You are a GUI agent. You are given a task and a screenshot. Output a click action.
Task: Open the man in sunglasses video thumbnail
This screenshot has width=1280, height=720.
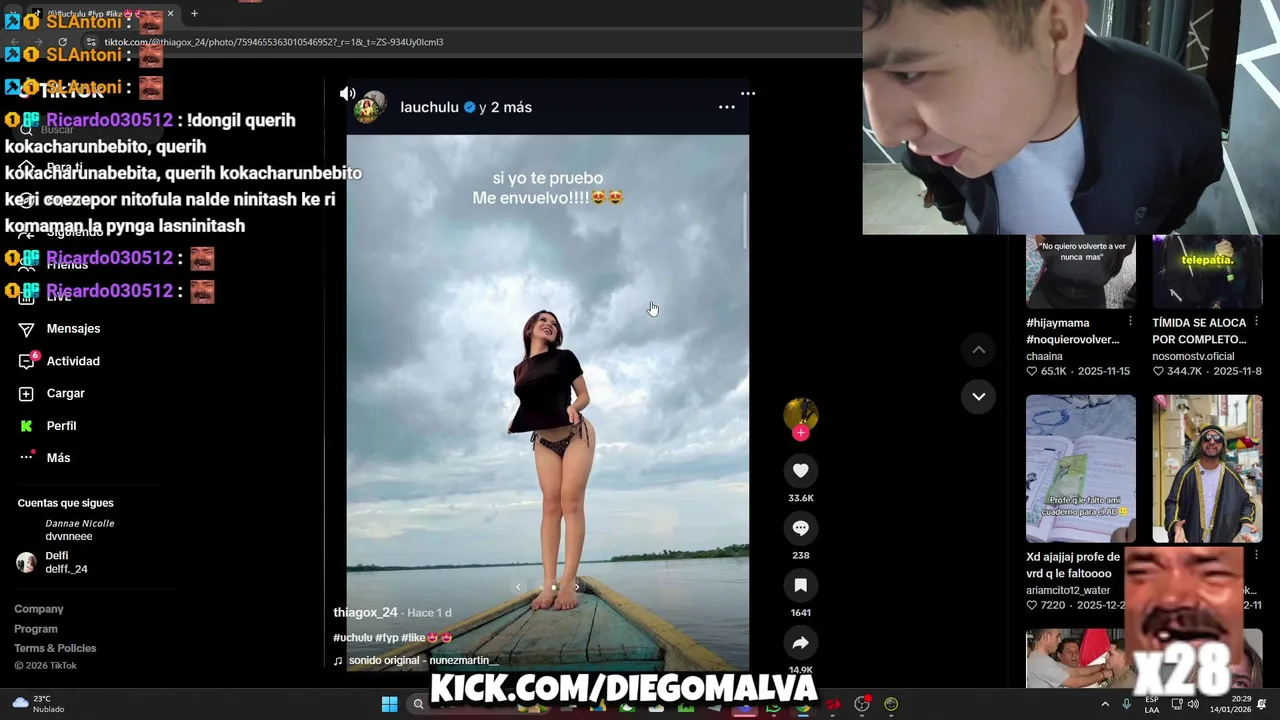[x=1207, y=468]
